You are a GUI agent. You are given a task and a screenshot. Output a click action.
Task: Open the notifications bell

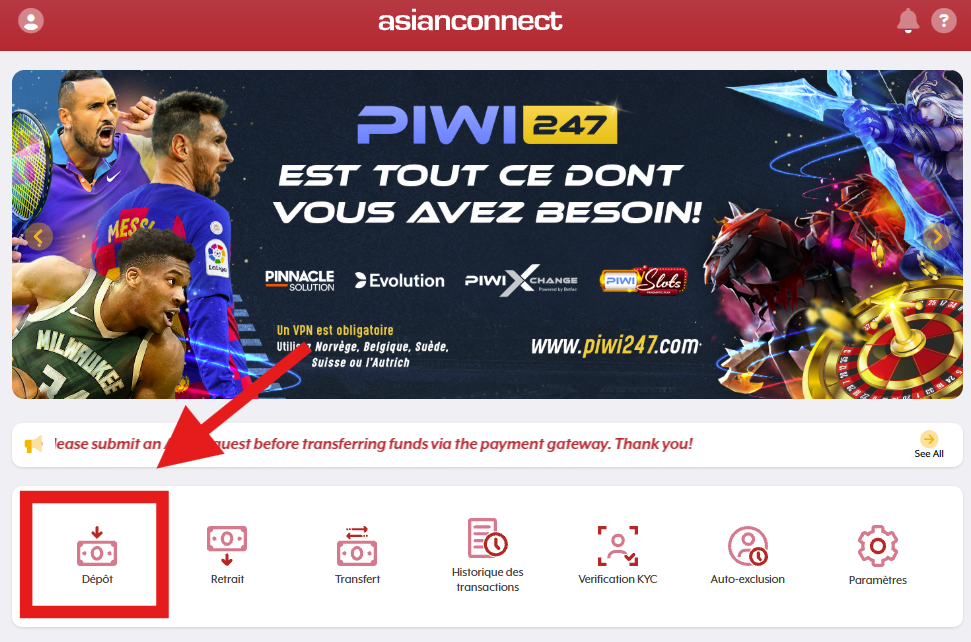[x=908, y=20]
